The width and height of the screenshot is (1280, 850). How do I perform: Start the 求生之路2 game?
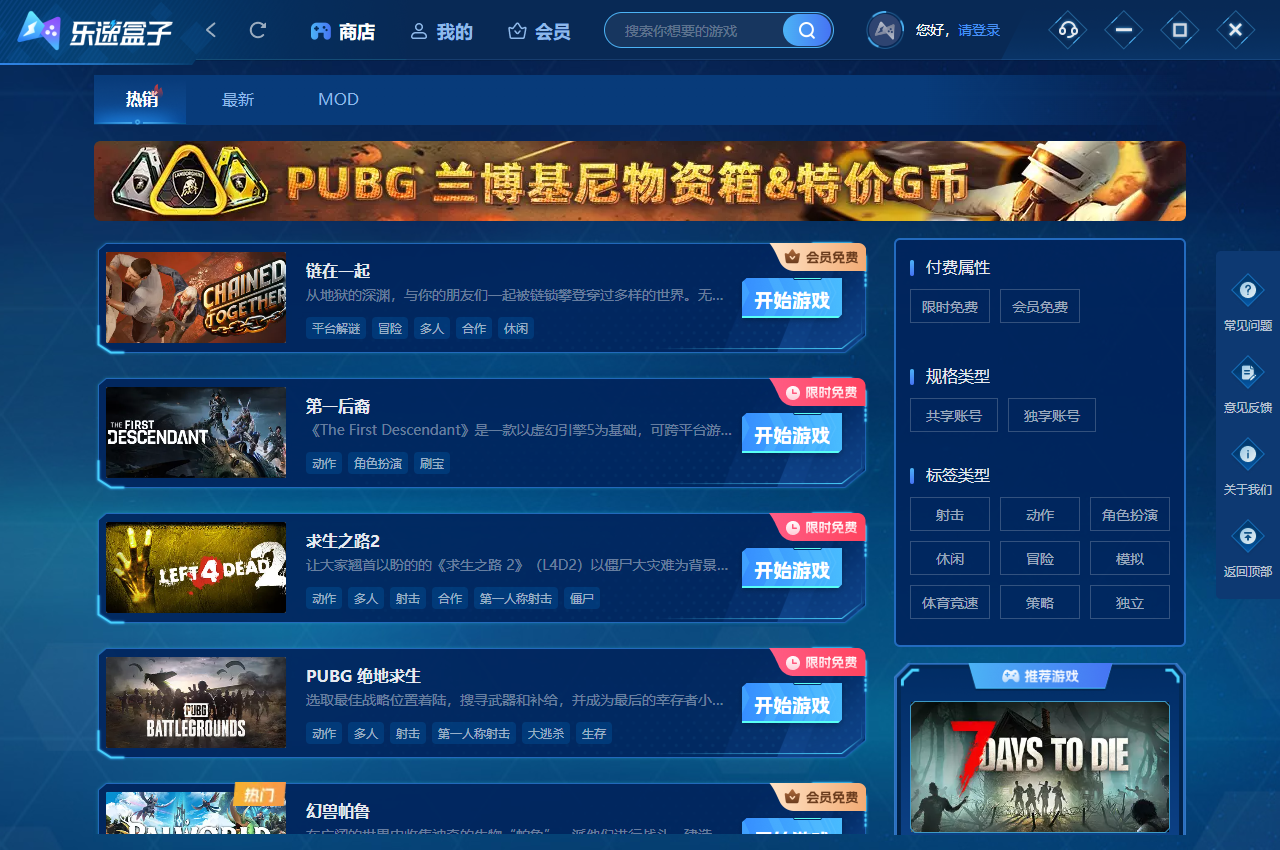tap(792, 569)
